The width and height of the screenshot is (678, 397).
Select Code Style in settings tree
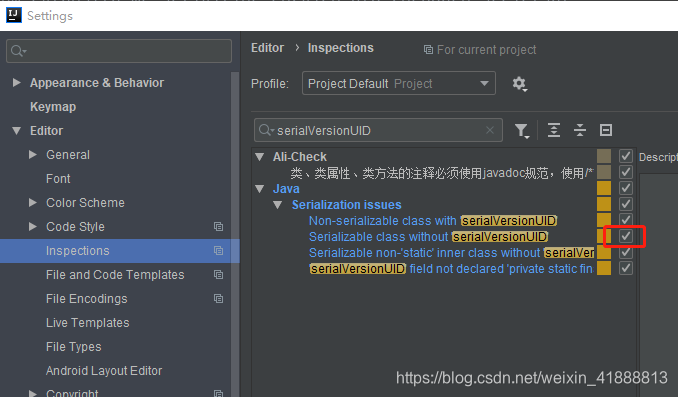(75, 227)
